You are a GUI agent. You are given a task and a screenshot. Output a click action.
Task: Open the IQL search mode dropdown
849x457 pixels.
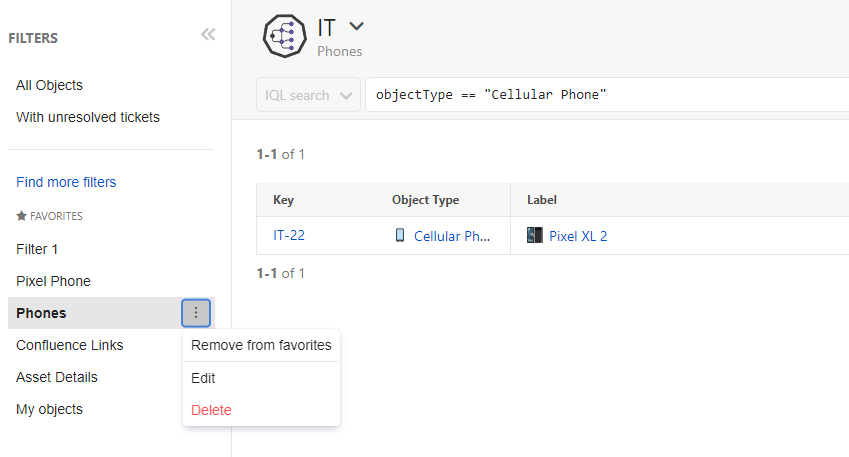coord(308,95)
